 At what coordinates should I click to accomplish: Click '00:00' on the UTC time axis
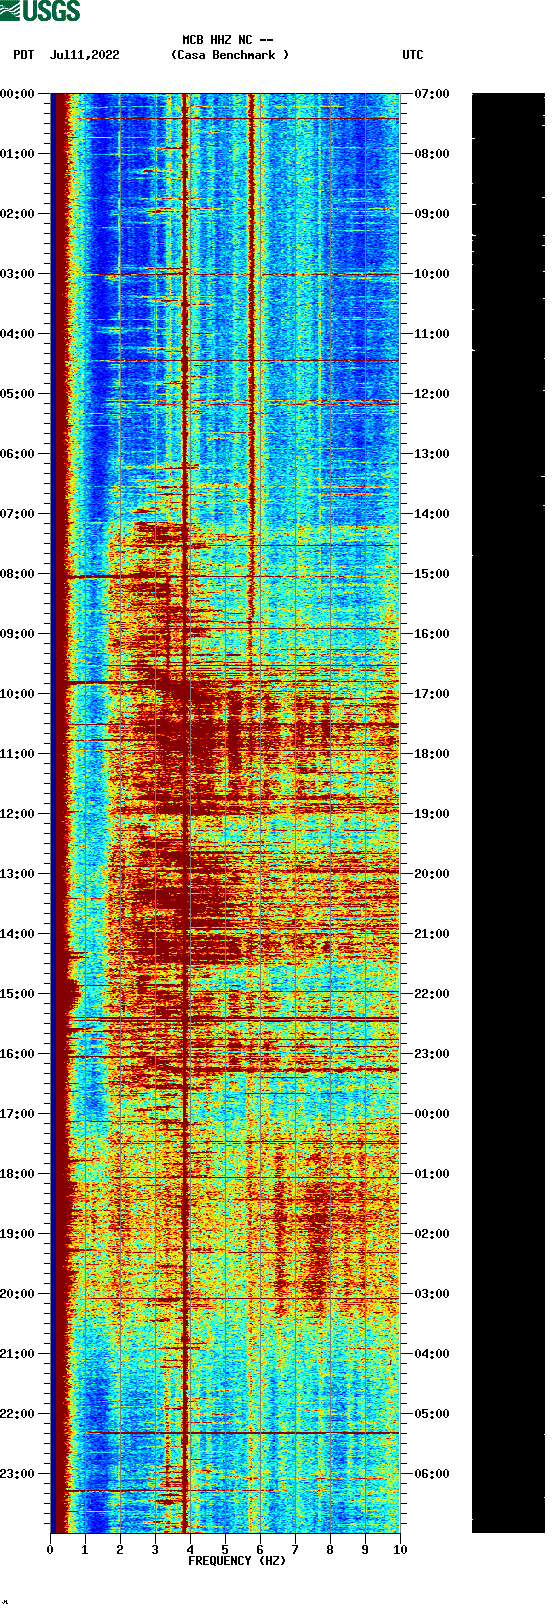pos(432,1114)
